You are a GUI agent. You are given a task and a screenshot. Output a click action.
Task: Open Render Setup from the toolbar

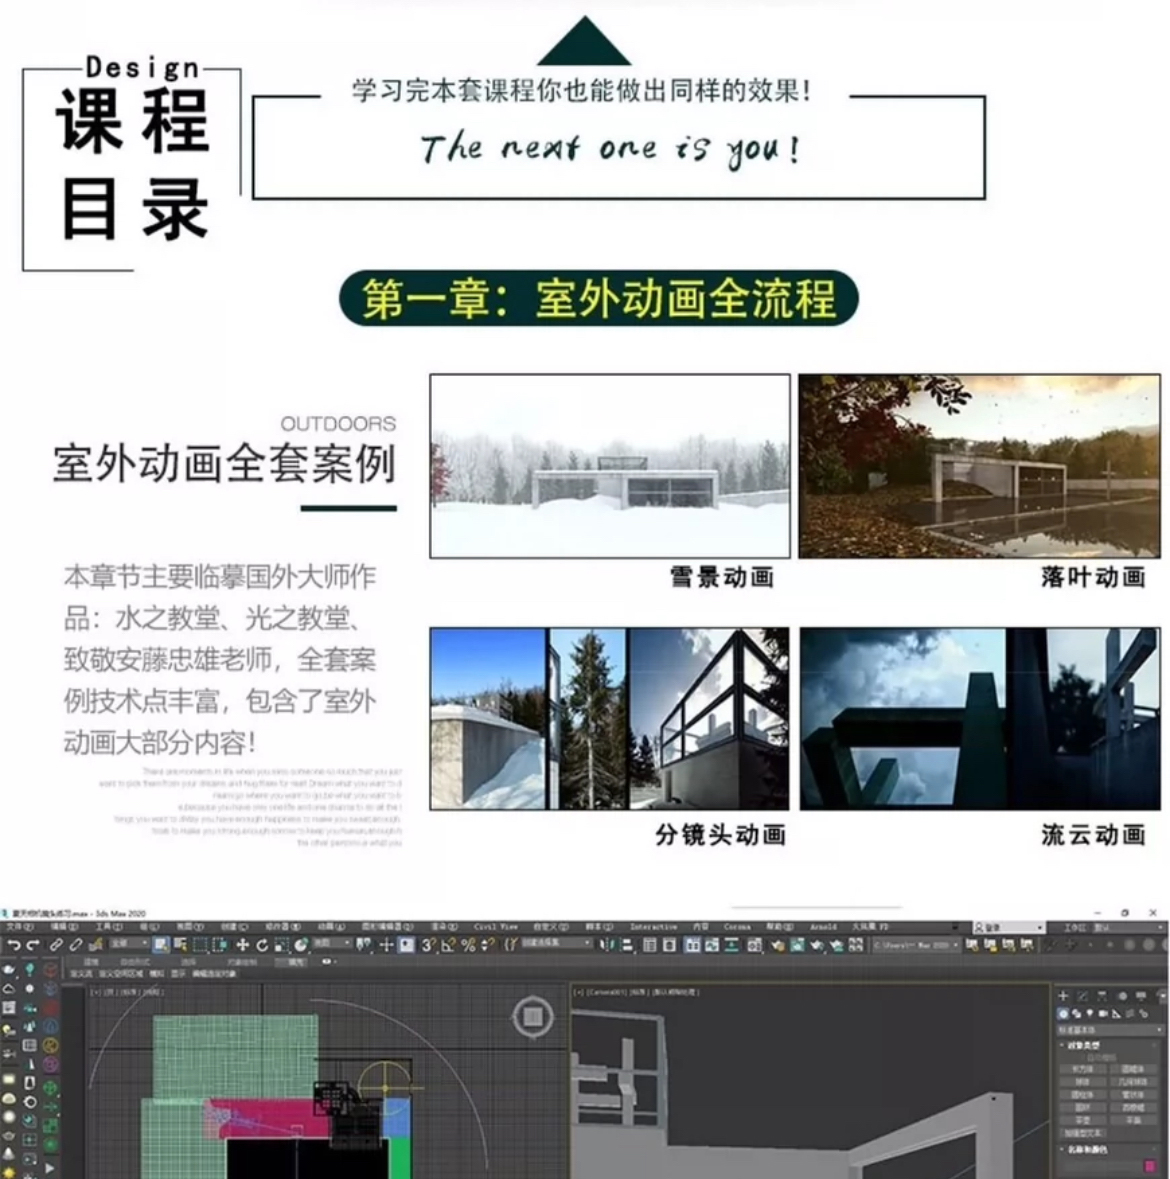tap(778, 944)
